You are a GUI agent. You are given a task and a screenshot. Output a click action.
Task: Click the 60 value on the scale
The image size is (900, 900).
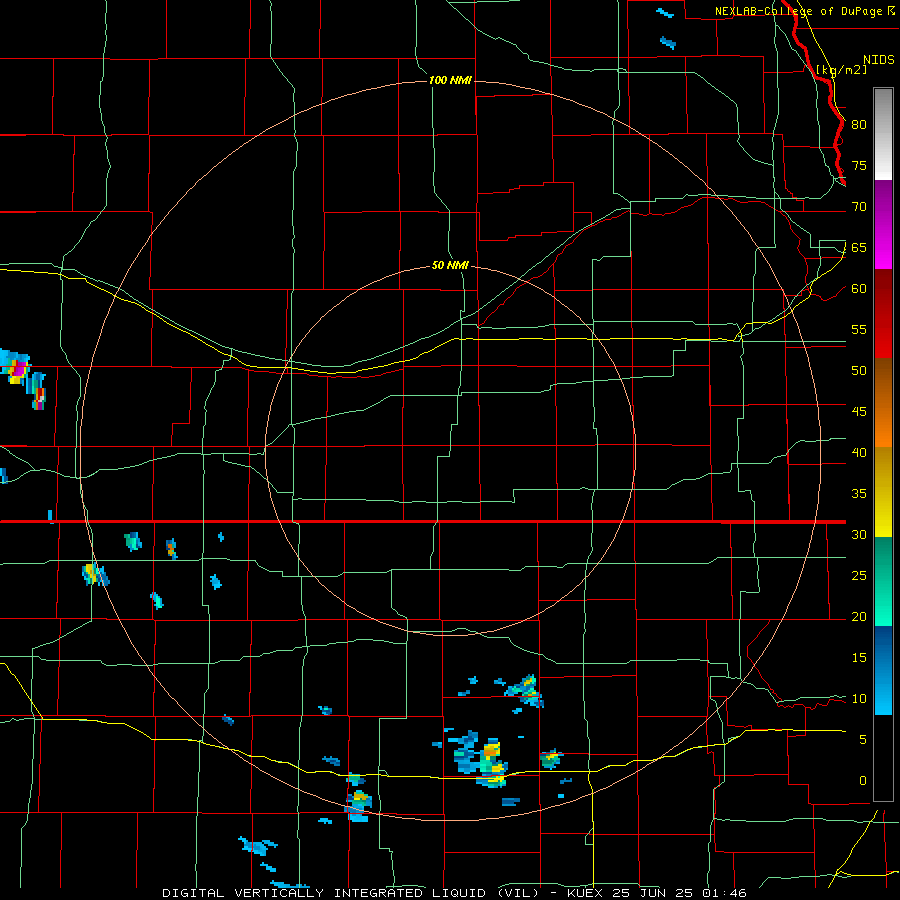859,289
